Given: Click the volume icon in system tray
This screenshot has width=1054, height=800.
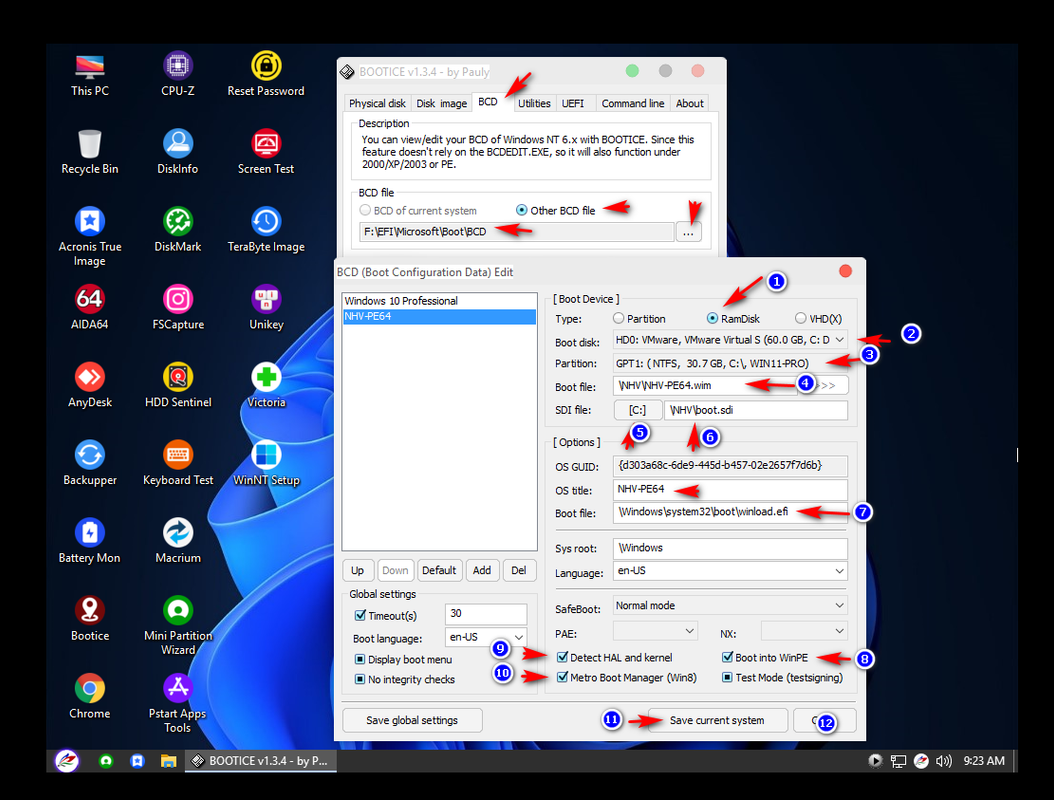Looking at the screenshot, I should point(944,761).
